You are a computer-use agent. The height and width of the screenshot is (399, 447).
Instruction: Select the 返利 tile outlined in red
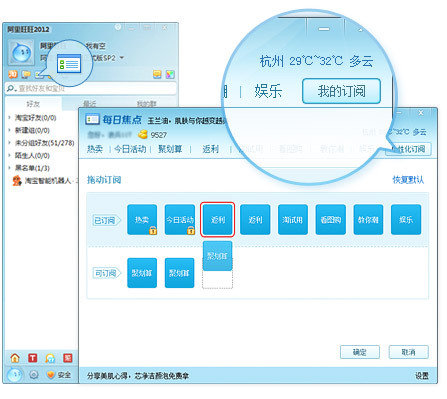pyautogui.click(x=218, y=220)
